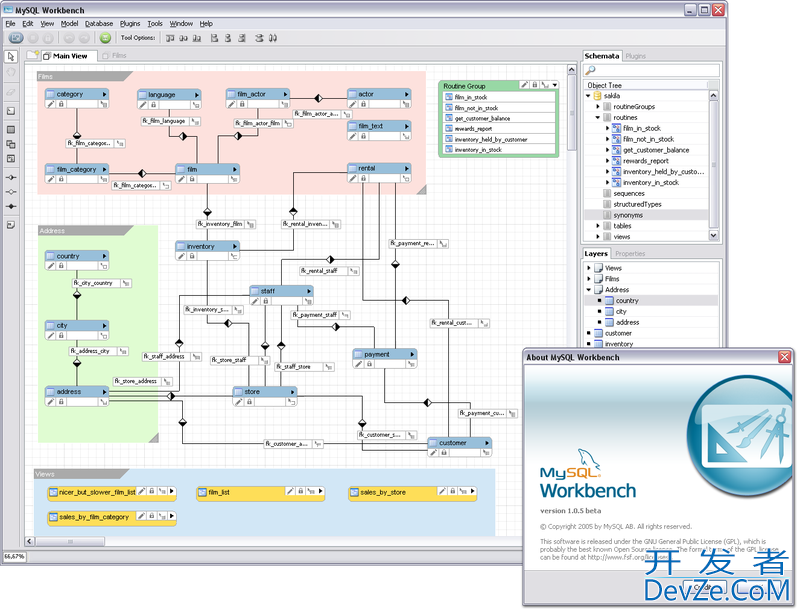Select get_customer_balance in Object Tree
800x612 pixels.
(x=656, y=150)
